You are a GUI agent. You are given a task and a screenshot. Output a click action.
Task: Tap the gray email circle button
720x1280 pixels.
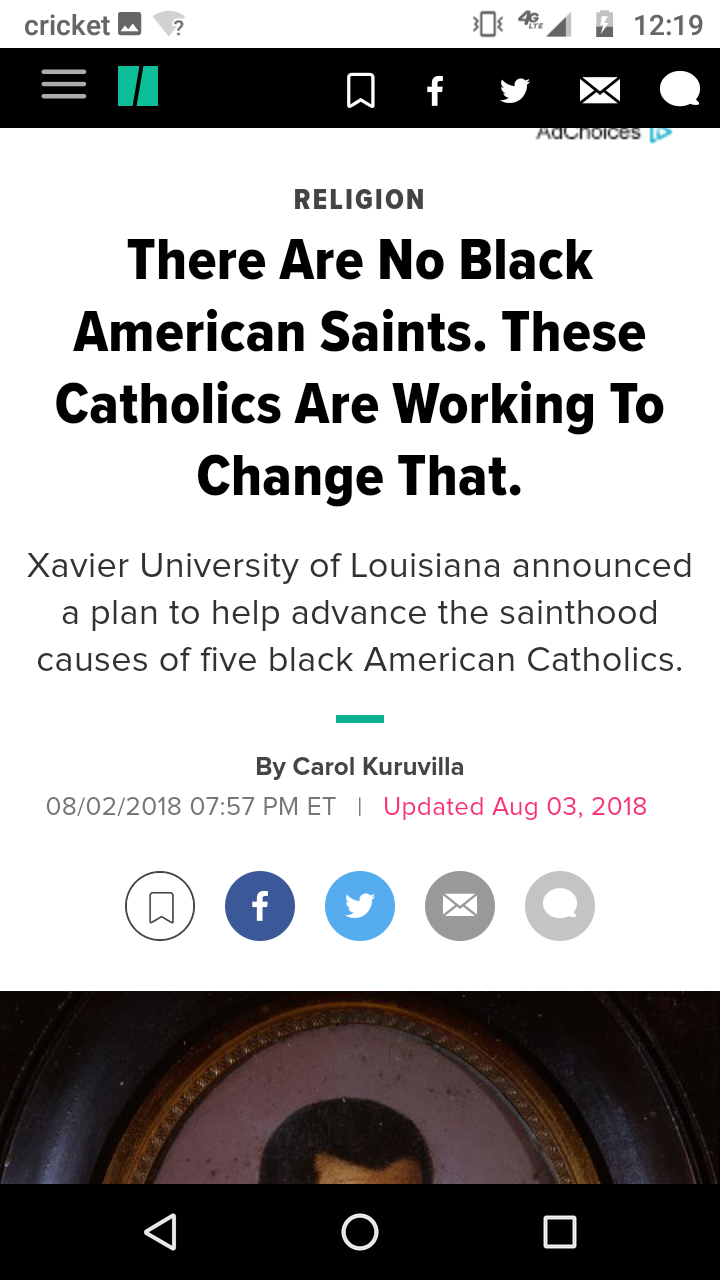click(460, 906)
